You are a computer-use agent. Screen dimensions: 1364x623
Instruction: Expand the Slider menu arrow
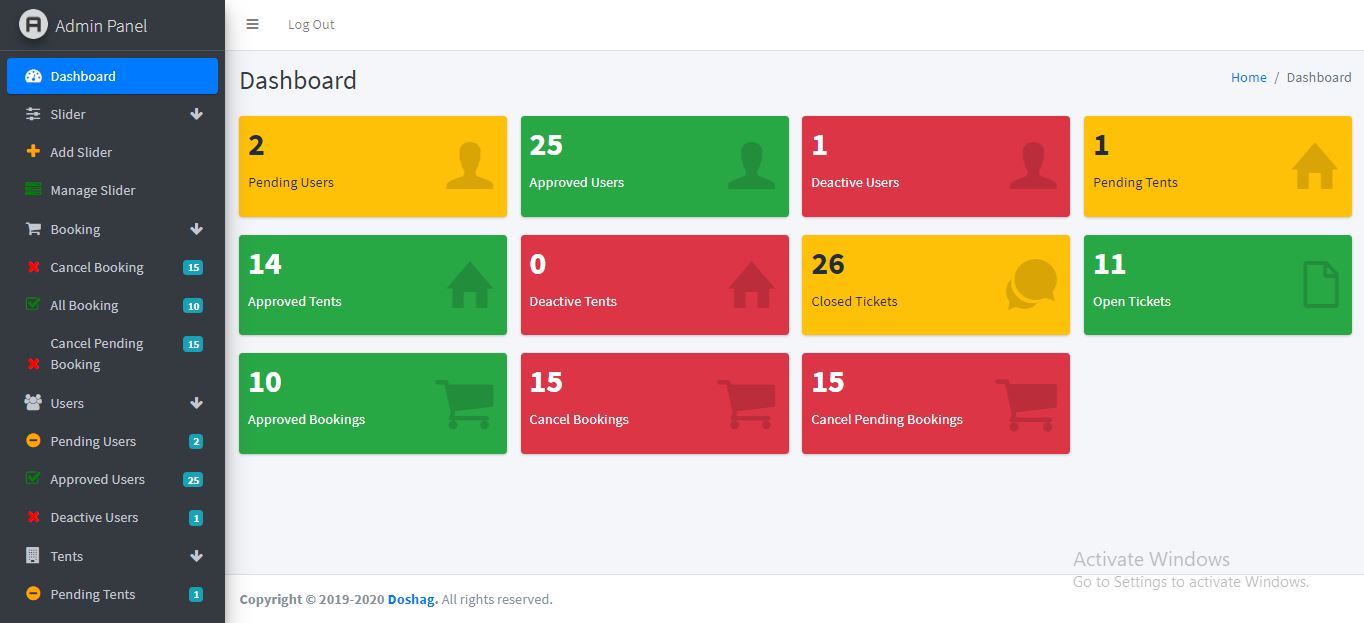(x=196, y=114)
